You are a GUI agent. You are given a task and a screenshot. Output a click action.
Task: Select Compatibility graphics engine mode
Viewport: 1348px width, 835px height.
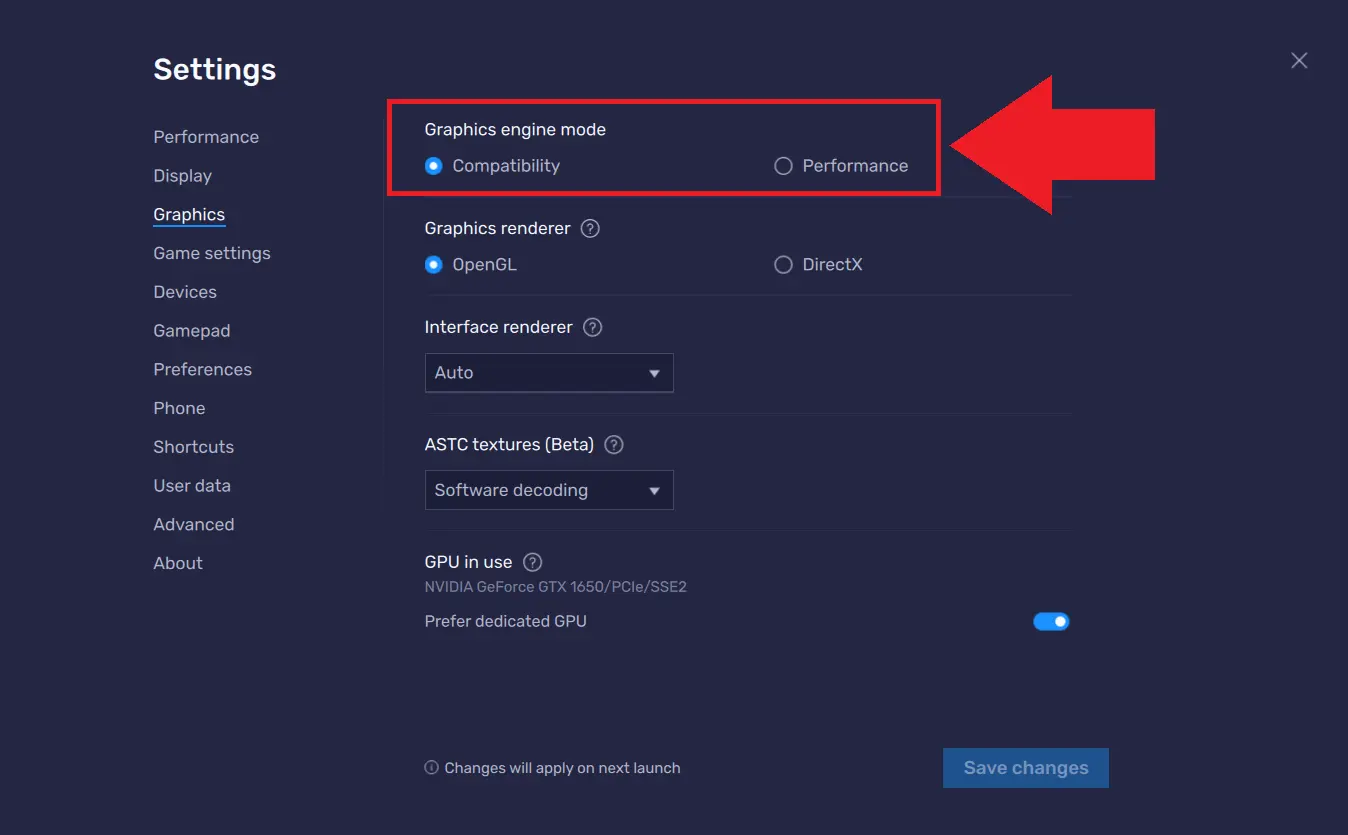[433, 166]
